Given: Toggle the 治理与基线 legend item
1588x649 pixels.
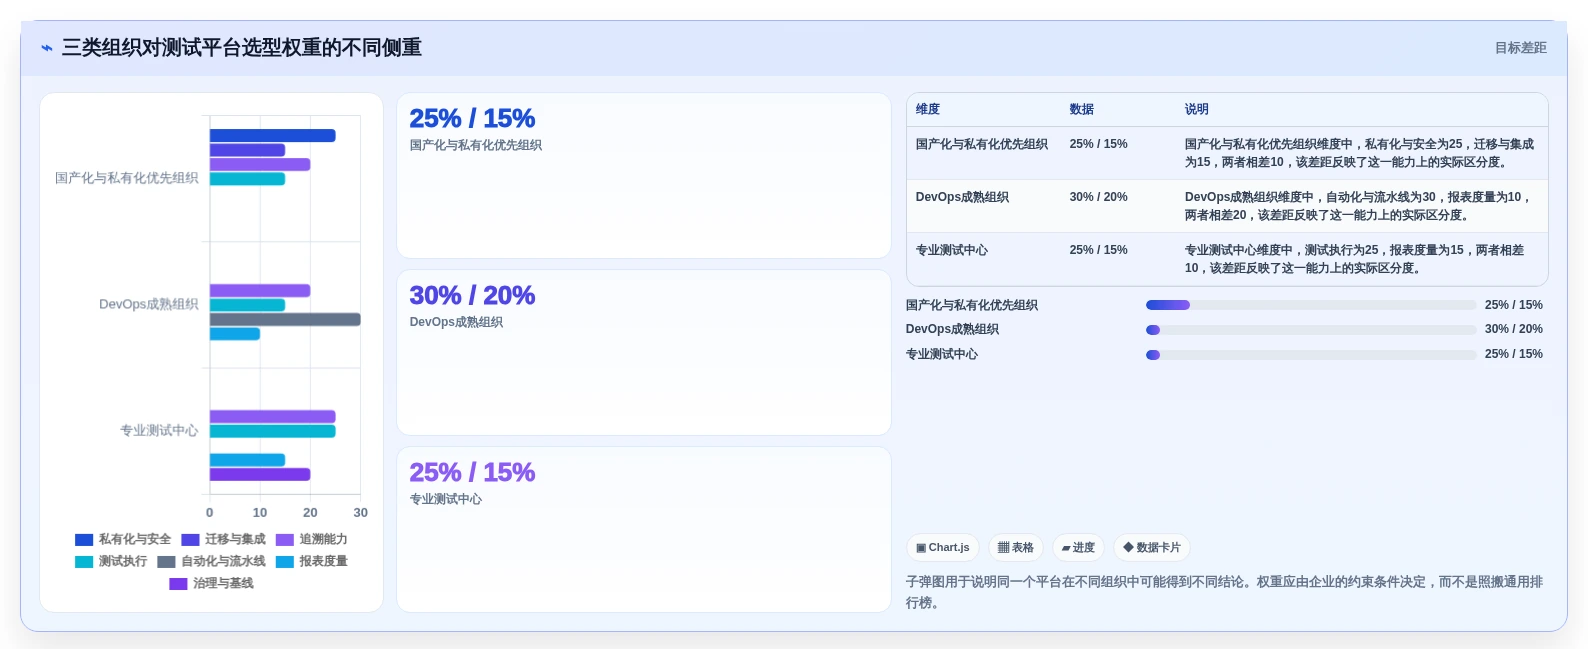Looking at the screenshot, I should coord(211,583).
